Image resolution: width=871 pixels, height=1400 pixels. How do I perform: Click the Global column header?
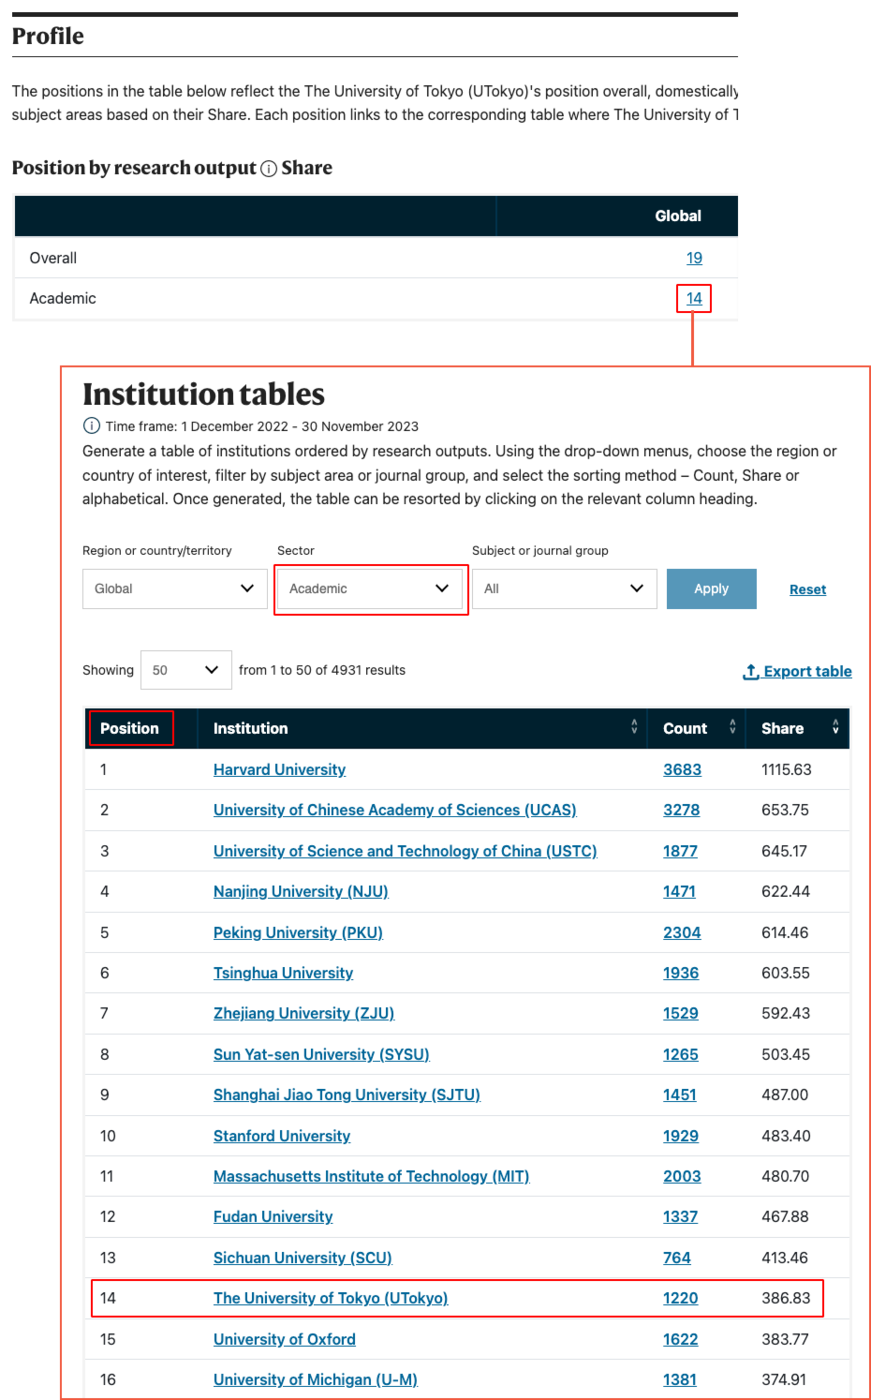[678, 216]
